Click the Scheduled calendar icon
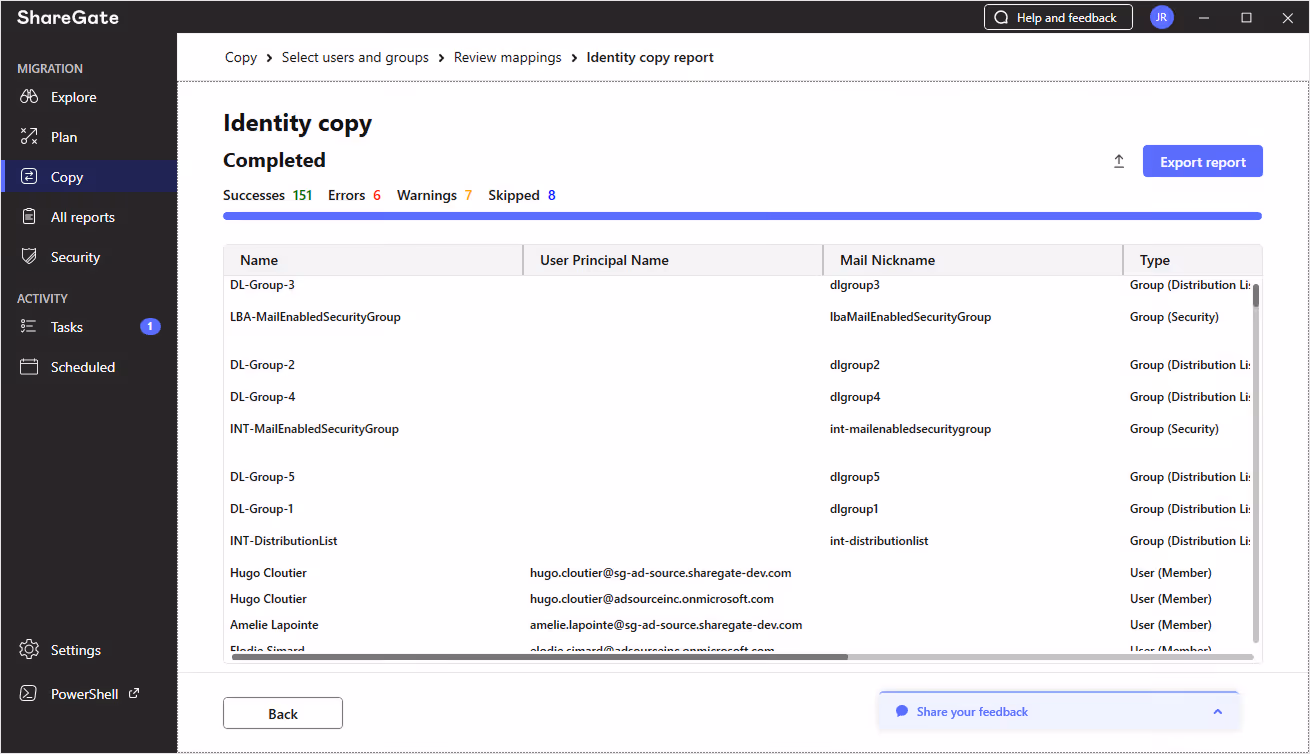 29,367
